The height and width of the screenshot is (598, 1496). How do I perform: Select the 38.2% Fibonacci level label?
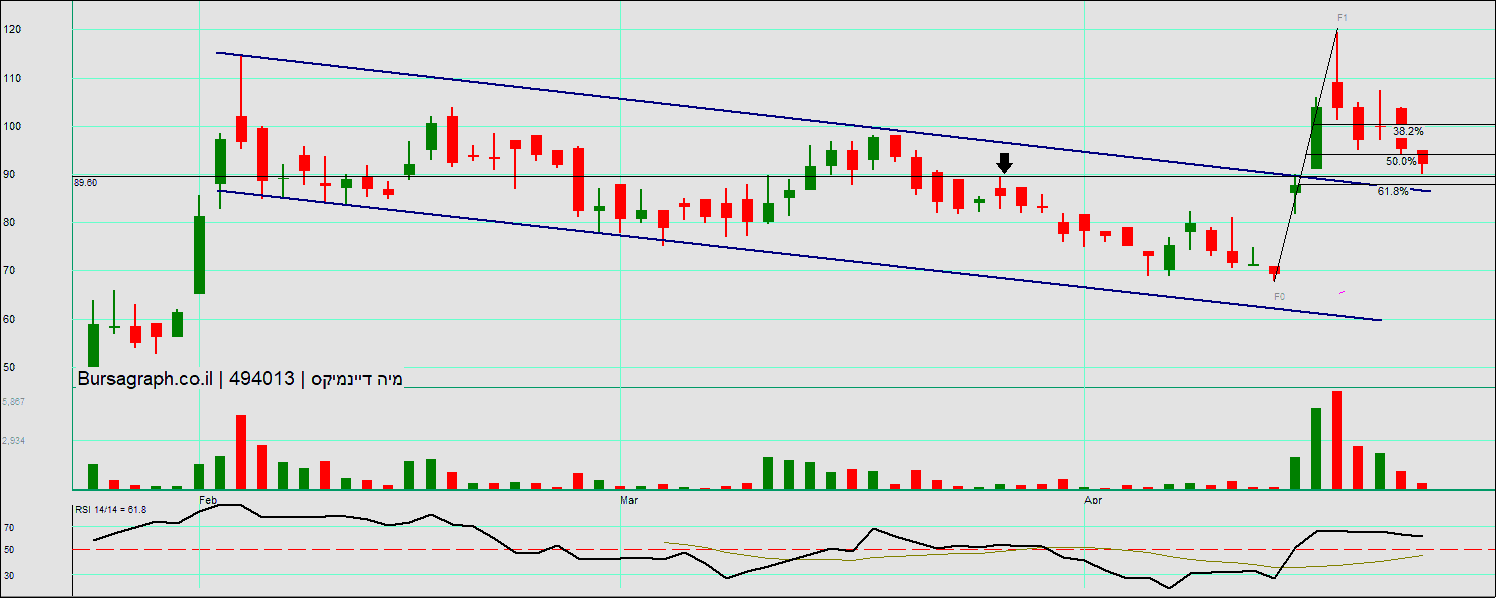tap(1408, 131)
